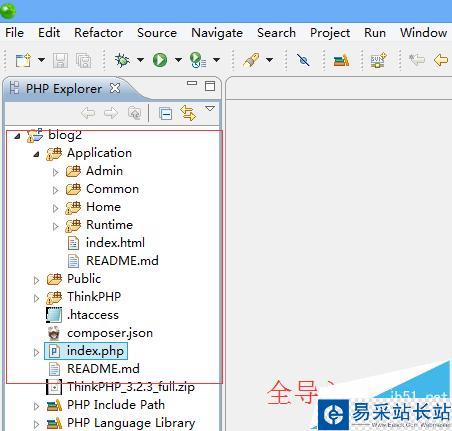
Task: Select the PHP Include Path entry
Action: tap(116, 405)
